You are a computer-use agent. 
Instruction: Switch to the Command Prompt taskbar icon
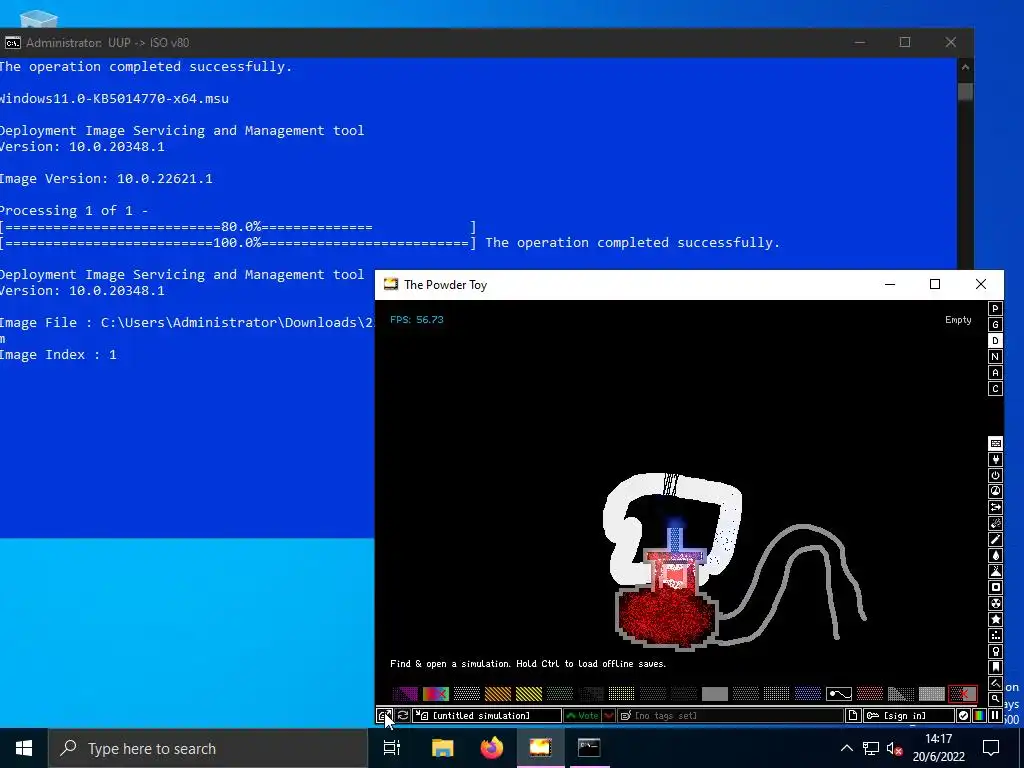[x=589, y=748]
